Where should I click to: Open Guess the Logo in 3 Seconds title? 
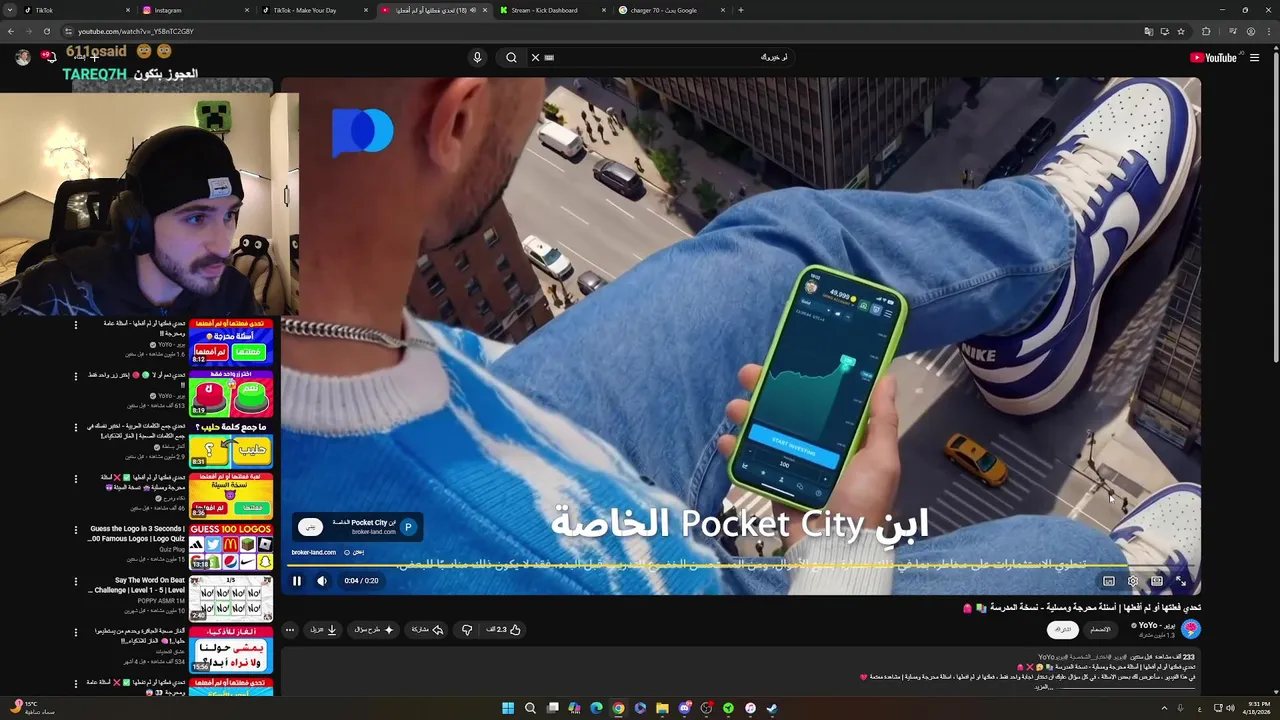pos(137,533)
